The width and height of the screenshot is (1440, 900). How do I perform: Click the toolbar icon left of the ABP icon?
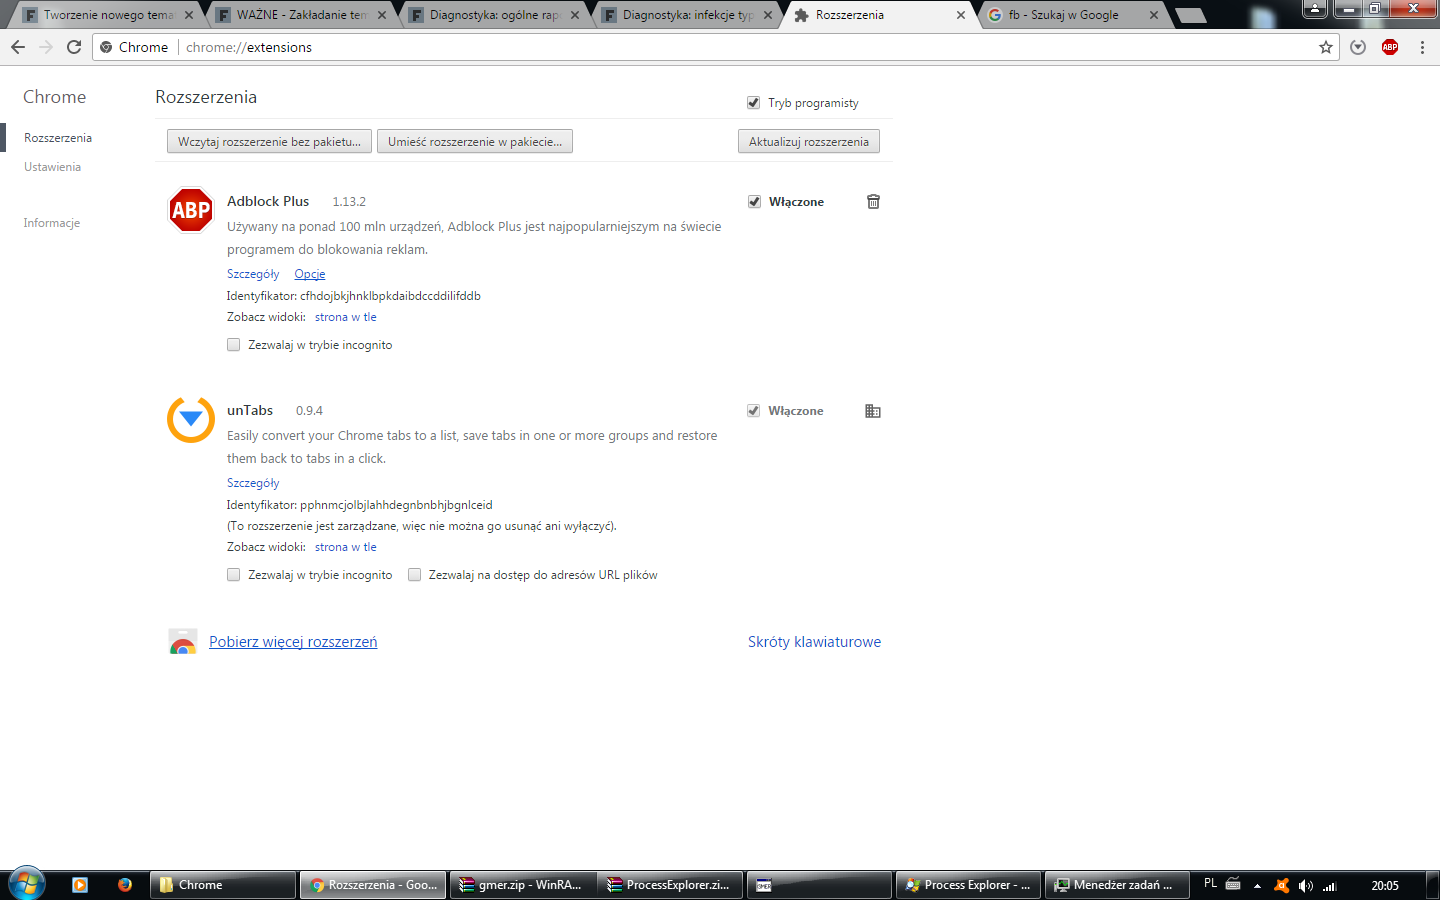point(1358,47)
